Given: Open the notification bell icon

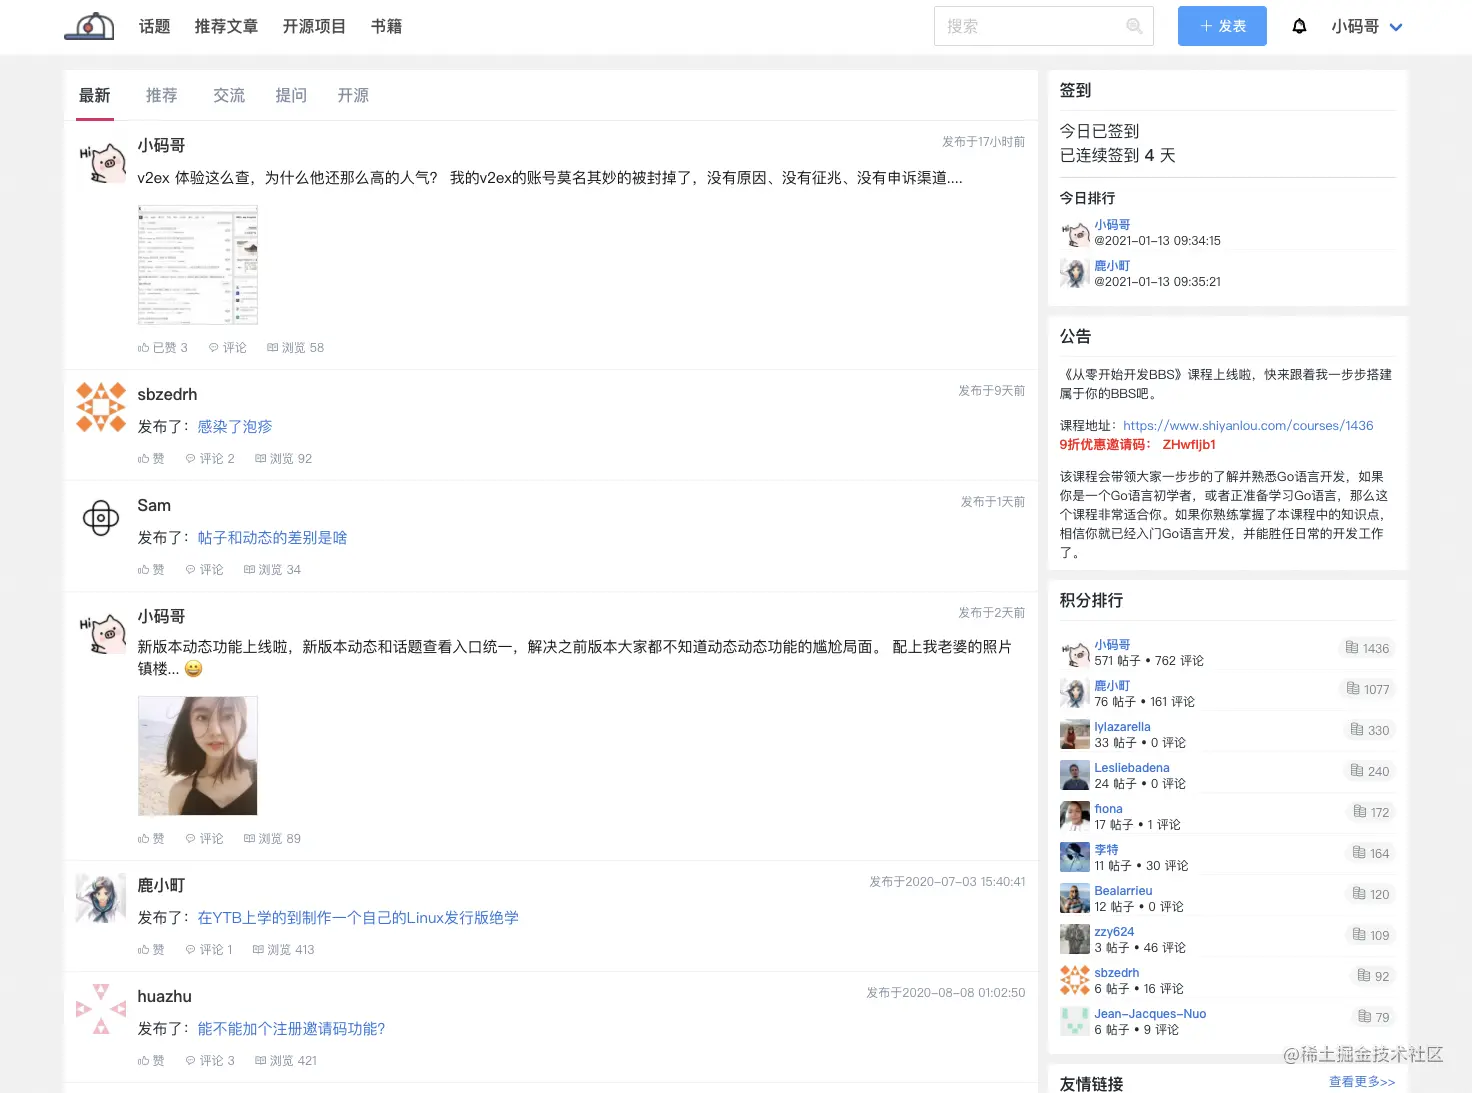Looking at the screenshot, I should pos(1299,26).
